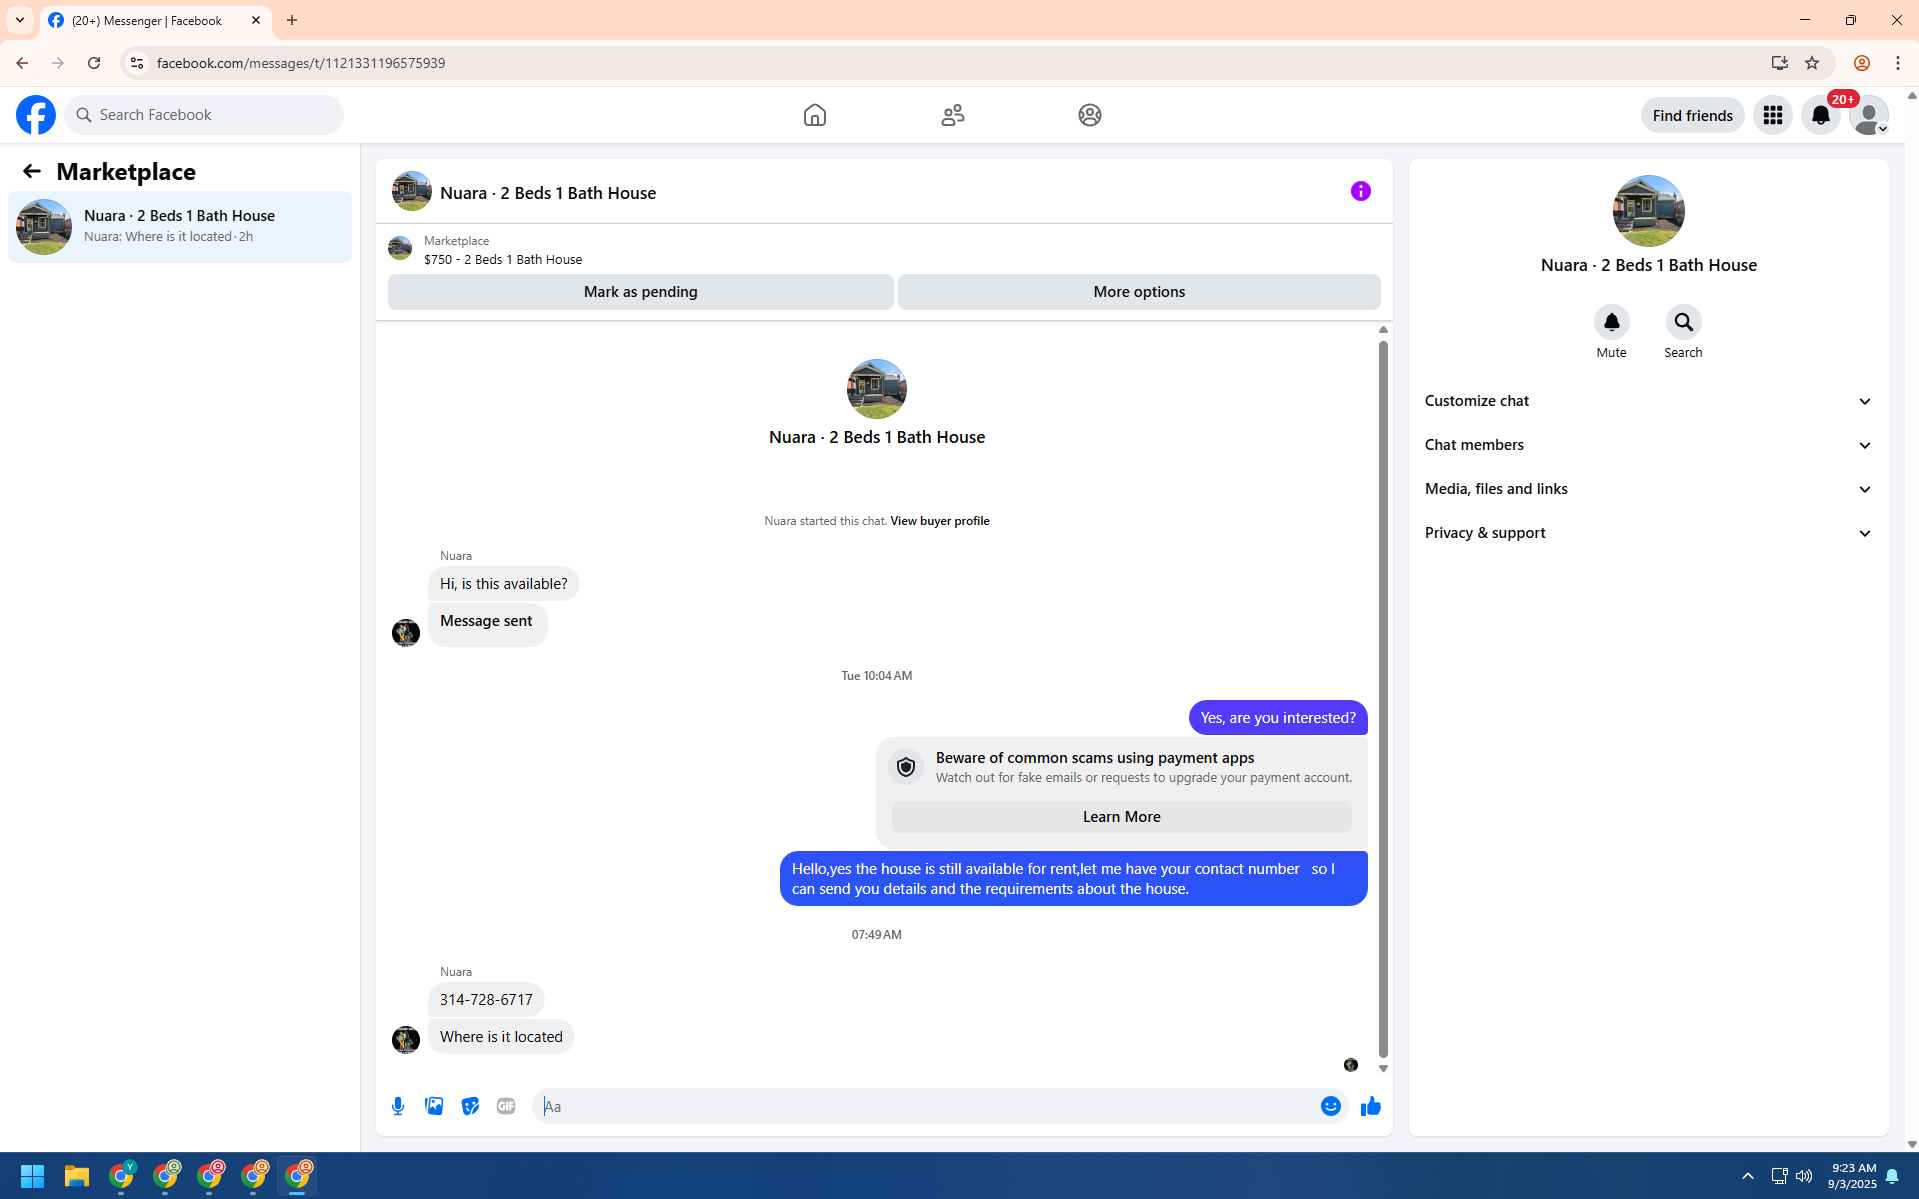Click the chat vertical scrollbar thumb
The height and width of the screenshot is (1199, 1919).
point(1383,699)
